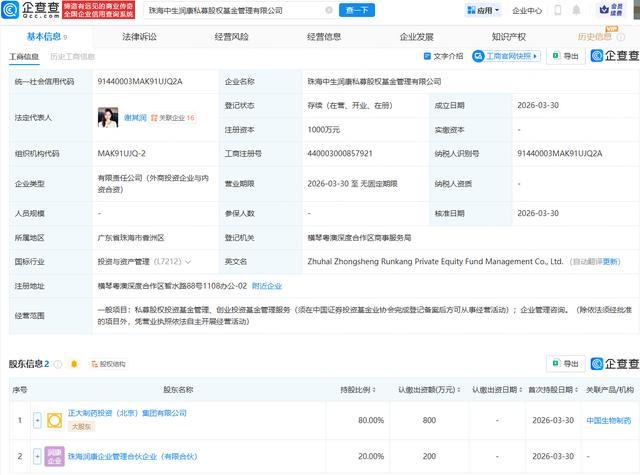Clear the search box with the X icon

[x=329, y=10]
